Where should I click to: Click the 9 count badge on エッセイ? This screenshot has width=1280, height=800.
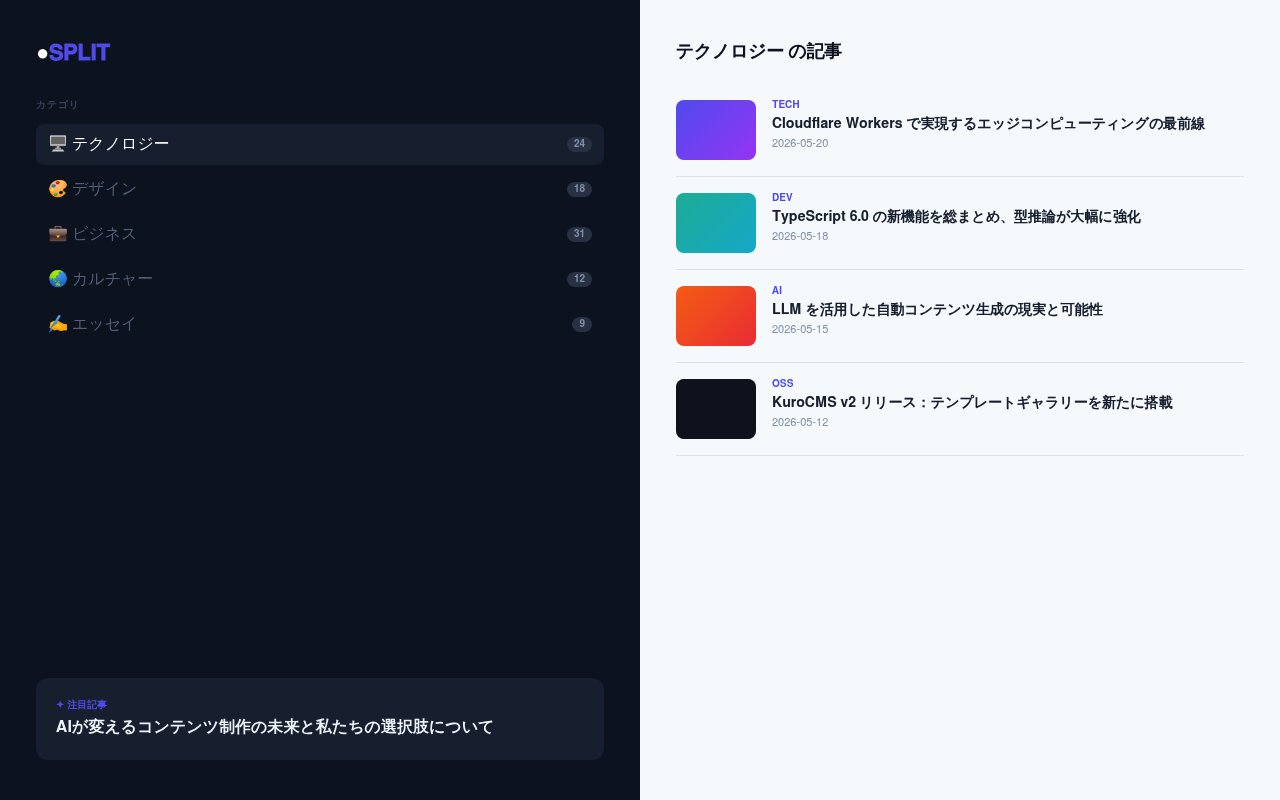[x=582, y=324]
